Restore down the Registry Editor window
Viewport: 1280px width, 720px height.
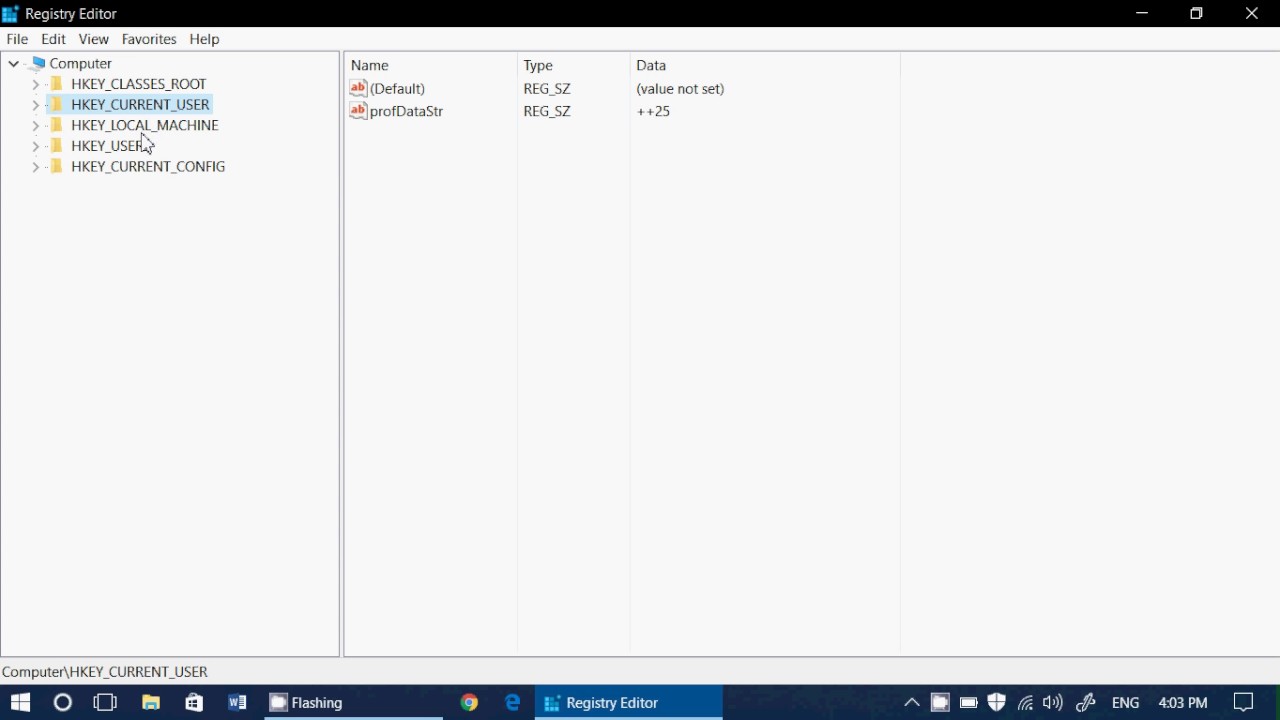tap(1197, 14)
